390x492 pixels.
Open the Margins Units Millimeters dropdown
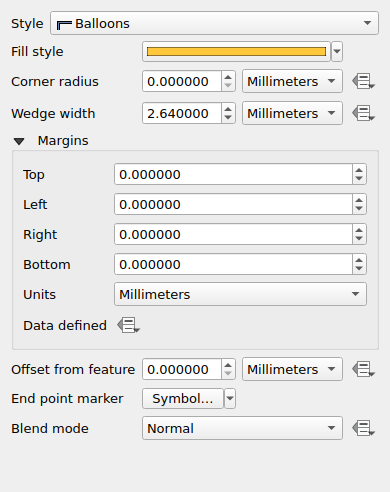point(240,294)
